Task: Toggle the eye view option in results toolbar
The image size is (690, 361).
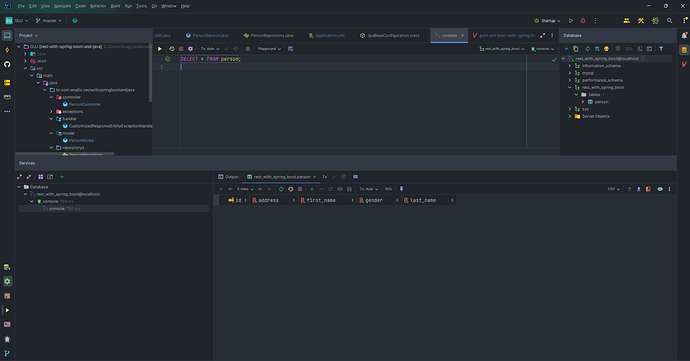Action: 660,189
